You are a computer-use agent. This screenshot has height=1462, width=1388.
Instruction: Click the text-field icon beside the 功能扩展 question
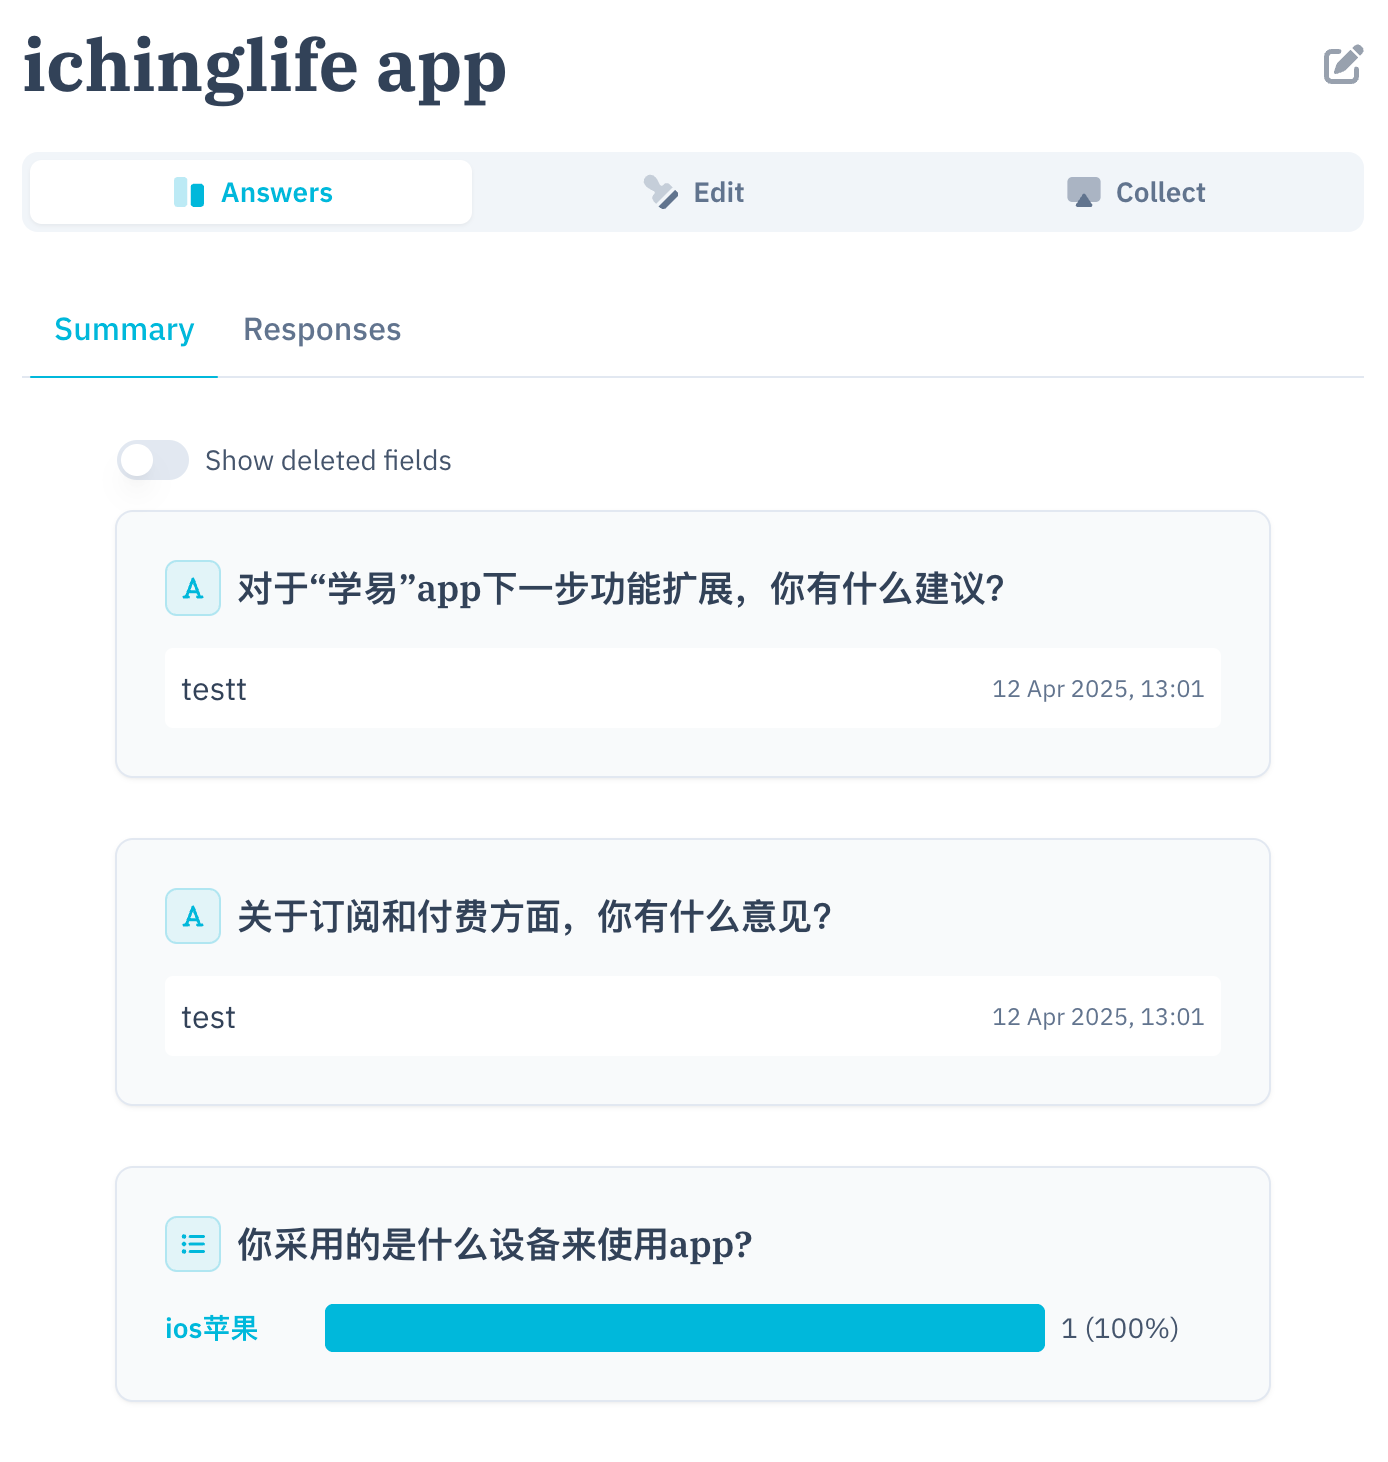tap(193, 588)
